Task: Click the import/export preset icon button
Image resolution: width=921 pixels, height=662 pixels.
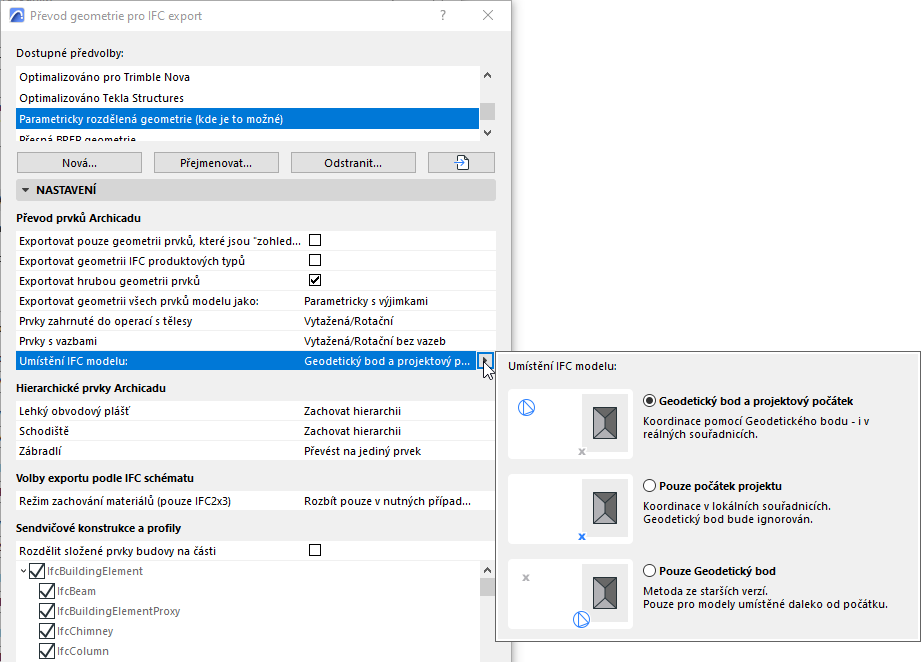Action: [462, 162]
